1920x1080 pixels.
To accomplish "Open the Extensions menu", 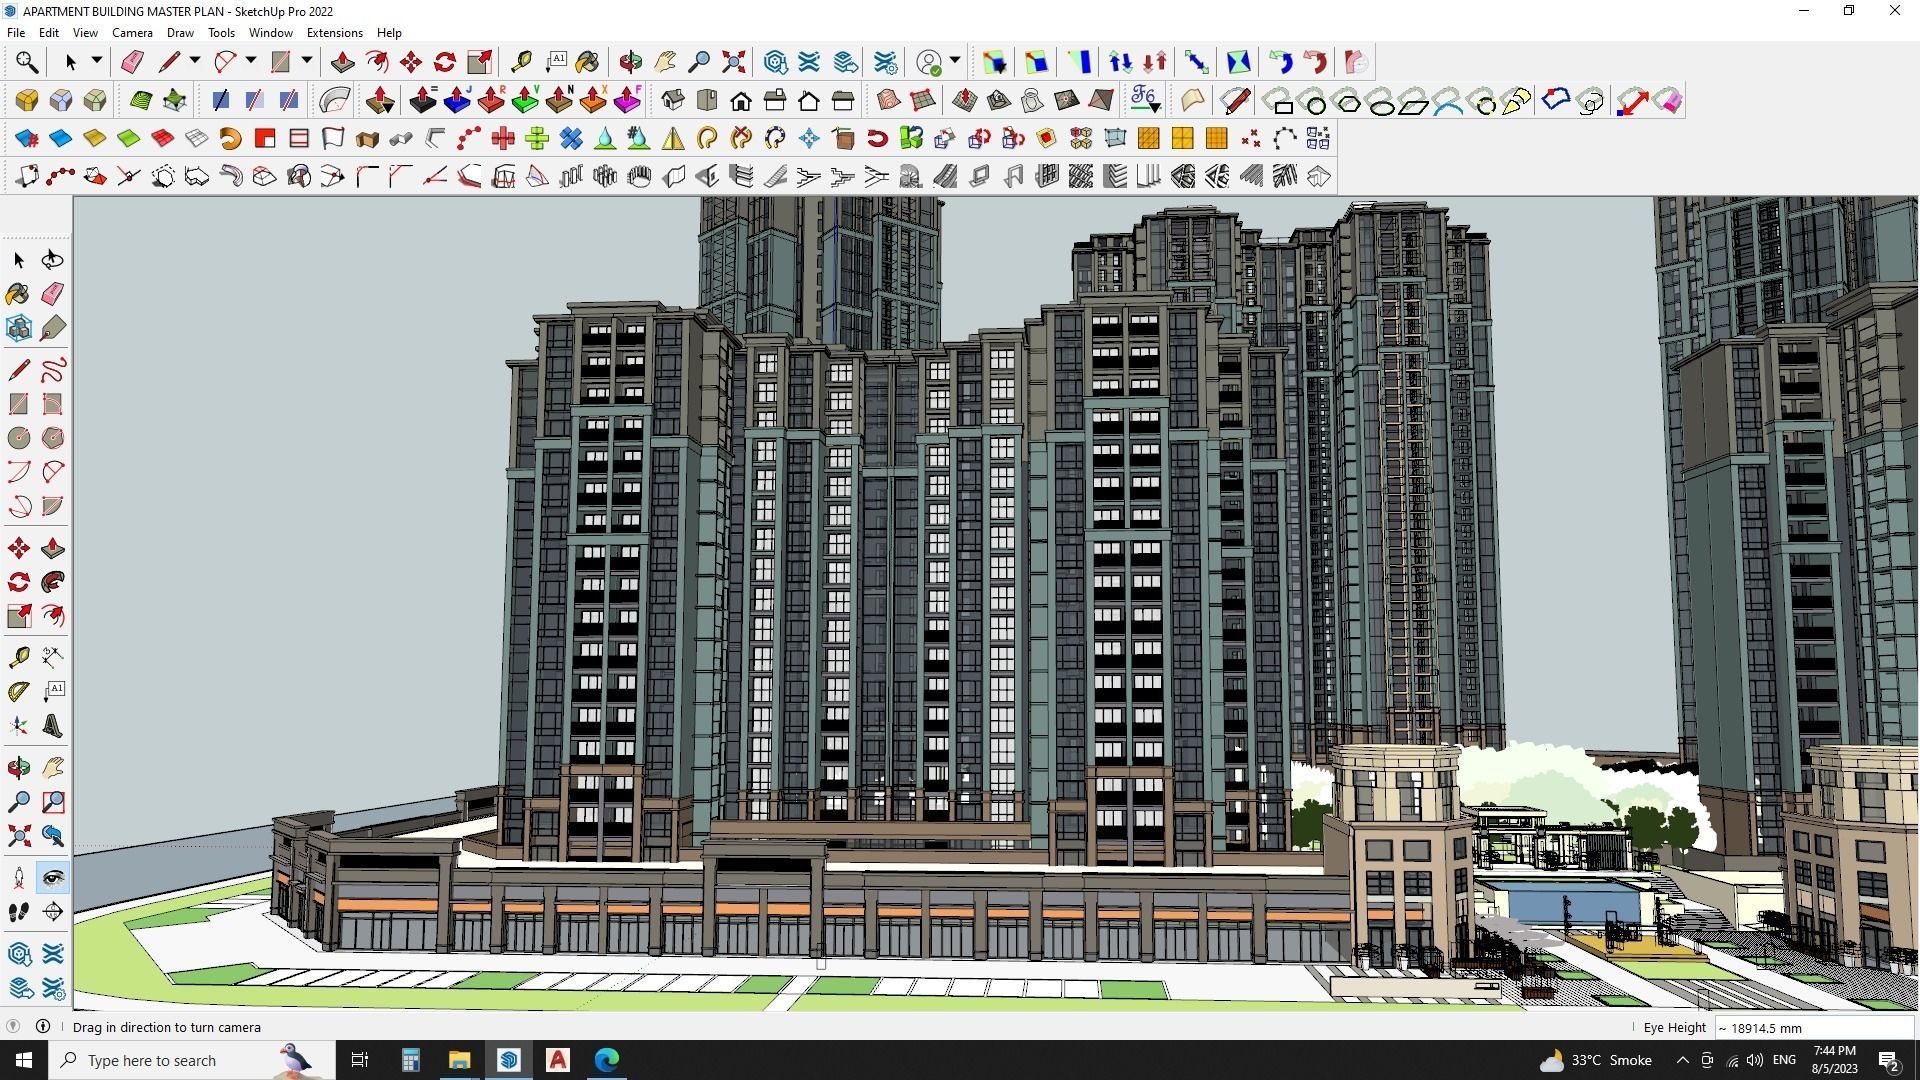I will [x=334, y=33].
